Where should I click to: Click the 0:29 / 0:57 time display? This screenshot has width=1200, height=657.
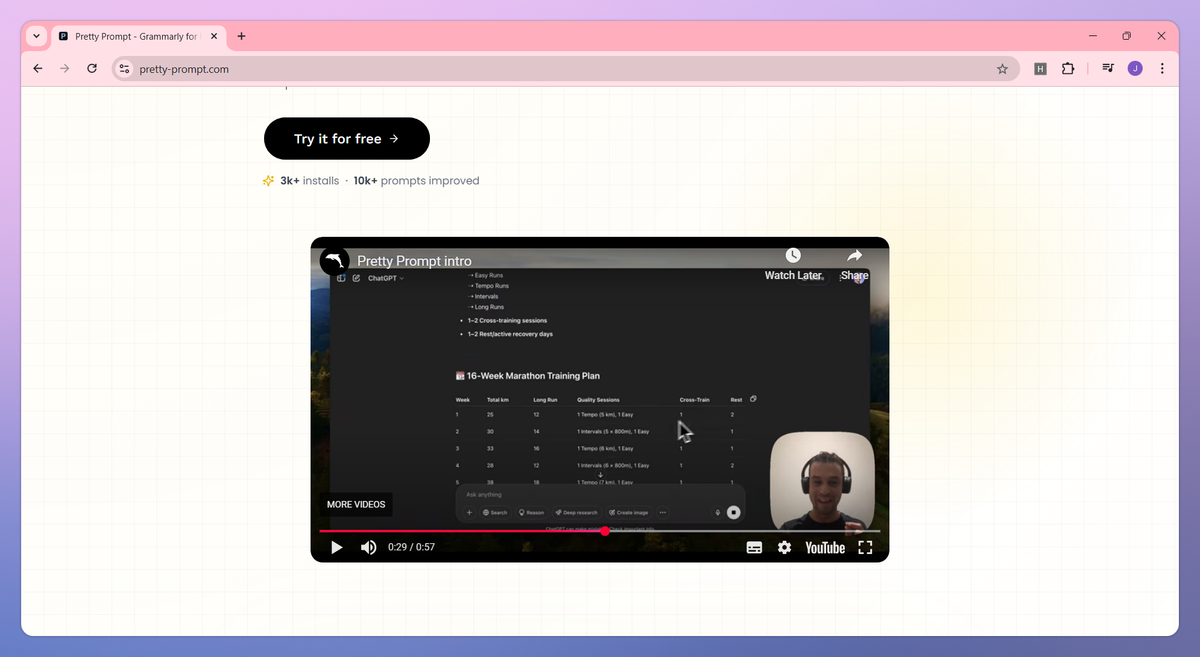point(411,547)
